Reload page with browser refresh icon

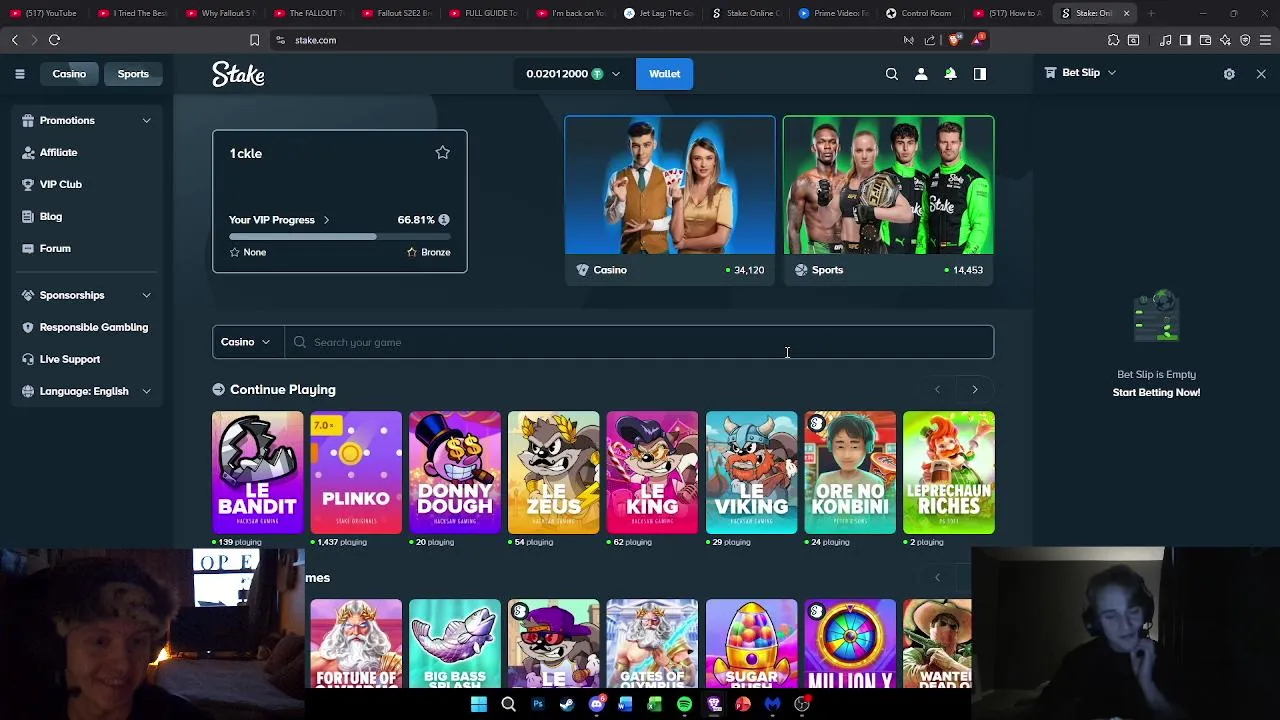click(54, 40)
